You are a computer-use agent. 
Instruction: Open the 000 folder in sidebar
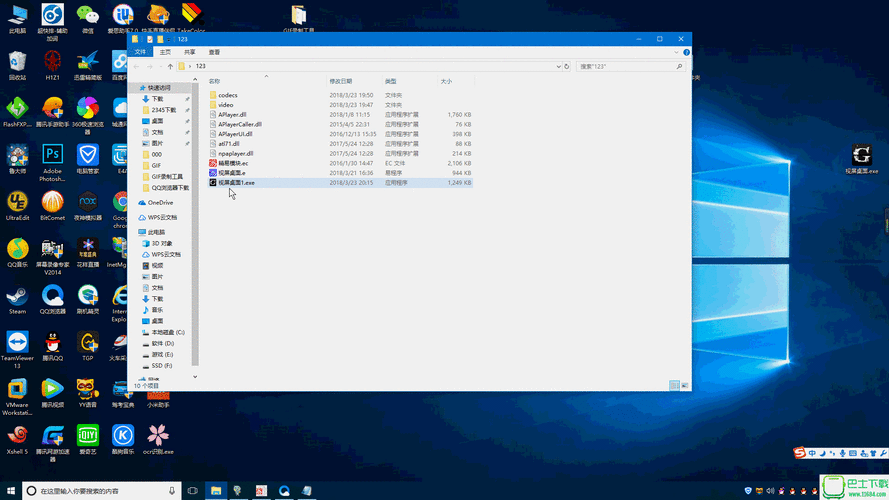[x=156, y=154]
